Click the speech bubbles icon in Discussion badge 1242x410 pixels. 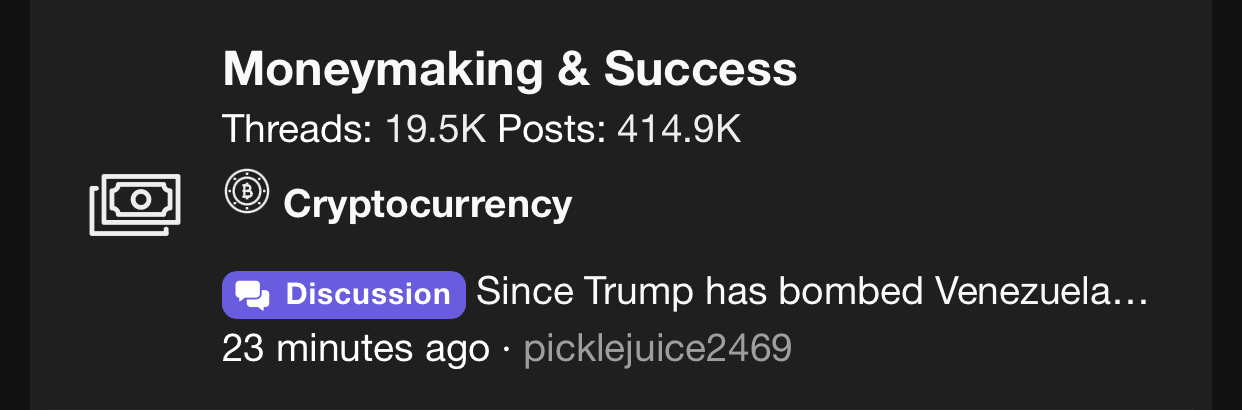pyautogui.click(x=254, y=294)
